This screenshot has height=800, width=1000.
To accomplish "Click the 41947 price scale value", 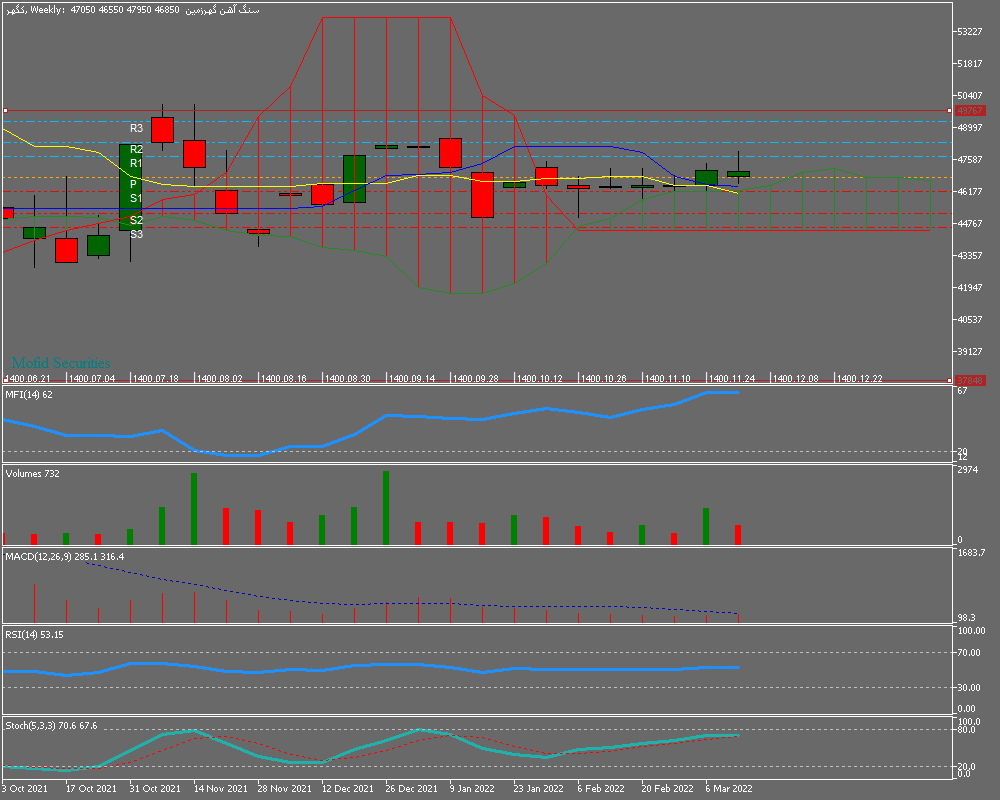I will (970, 287).
